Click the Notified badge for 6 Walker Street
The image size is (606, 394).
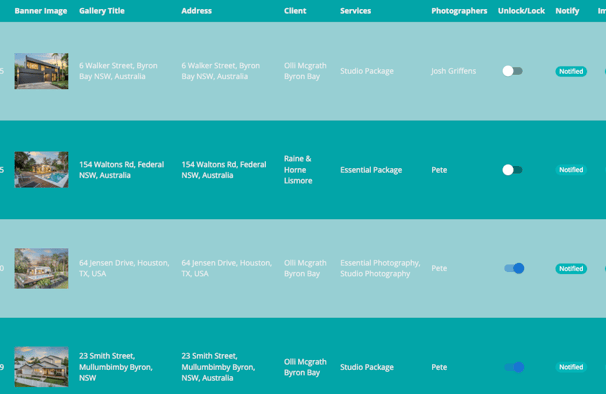point(571,71)
